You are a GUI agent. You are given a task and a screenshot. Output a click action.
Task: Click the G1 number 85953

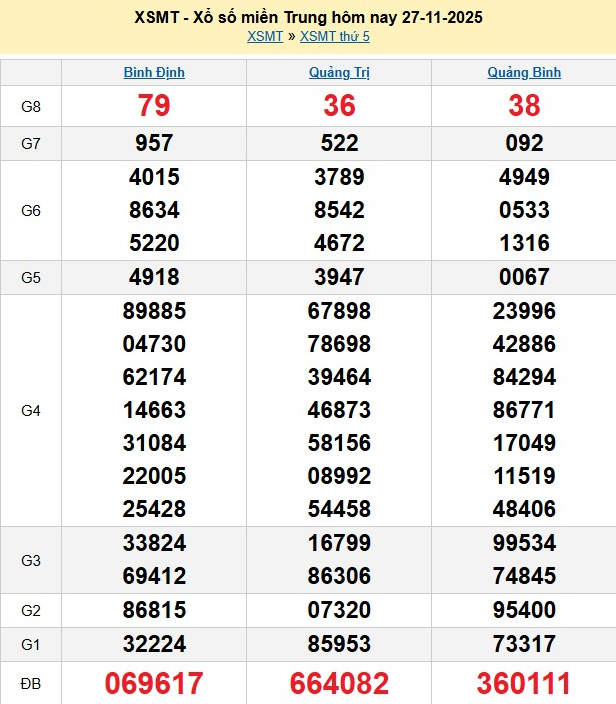pos(339,644)
